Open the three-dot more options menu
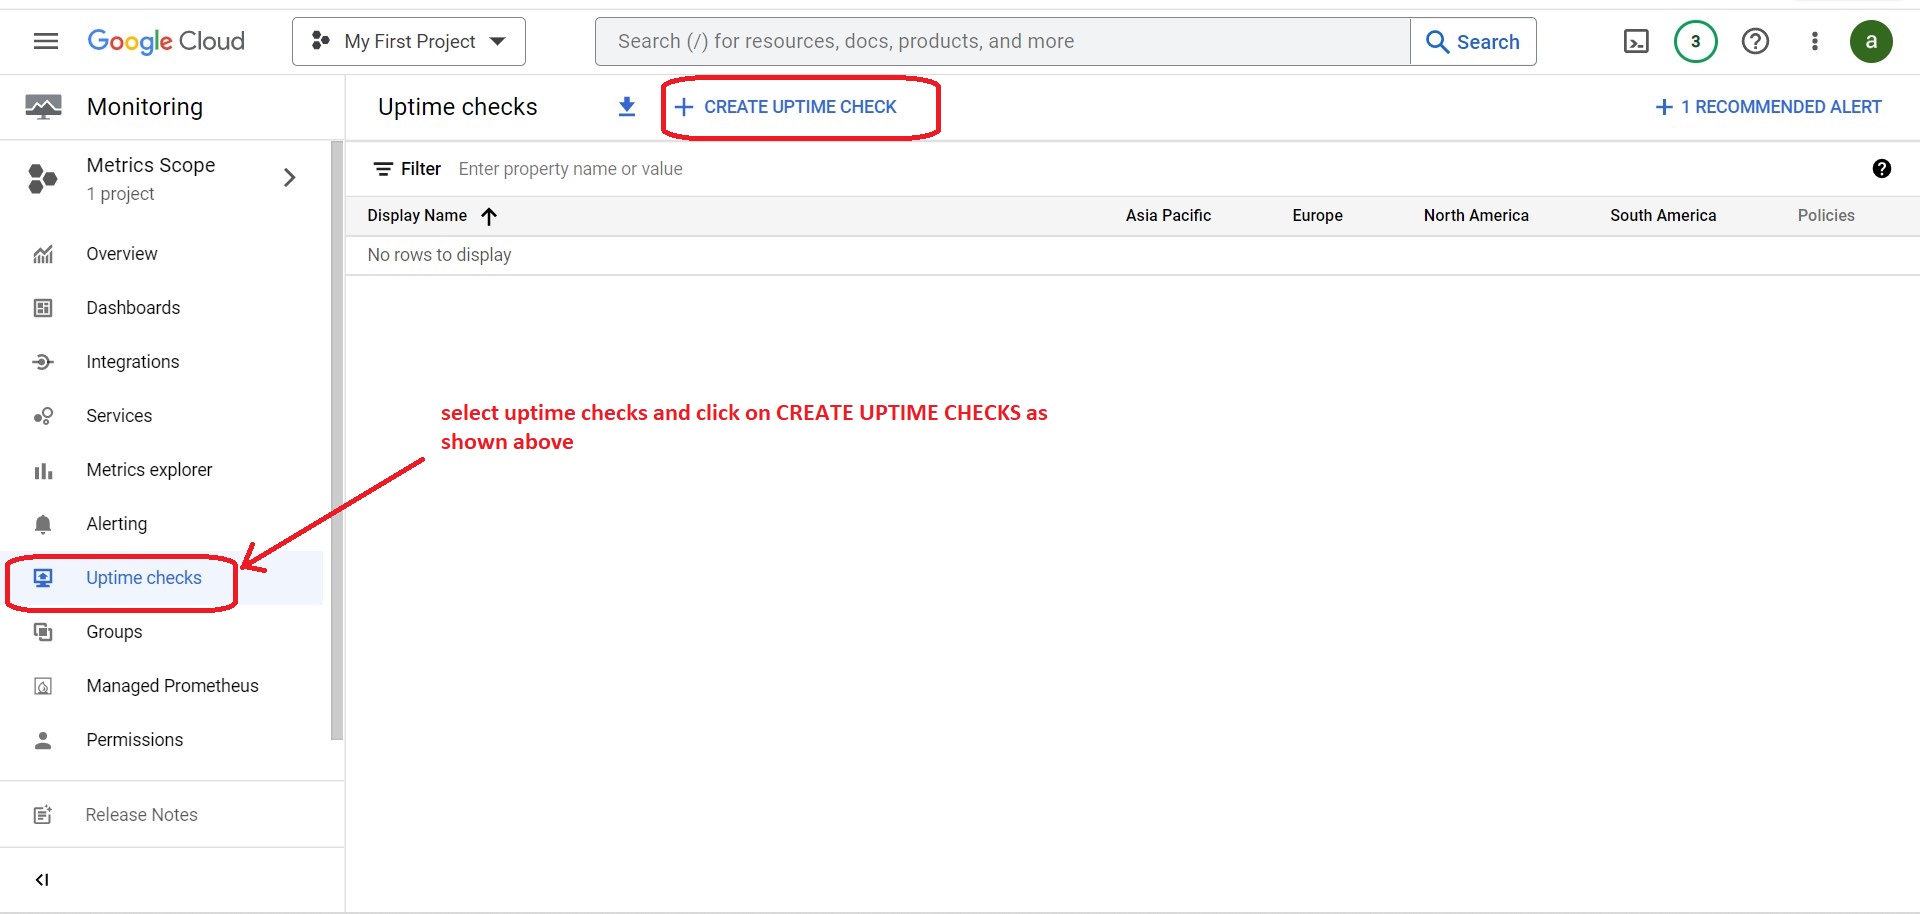Image resolution: width=1920 pixels, height=914 pixels. tap(1815, 41)
